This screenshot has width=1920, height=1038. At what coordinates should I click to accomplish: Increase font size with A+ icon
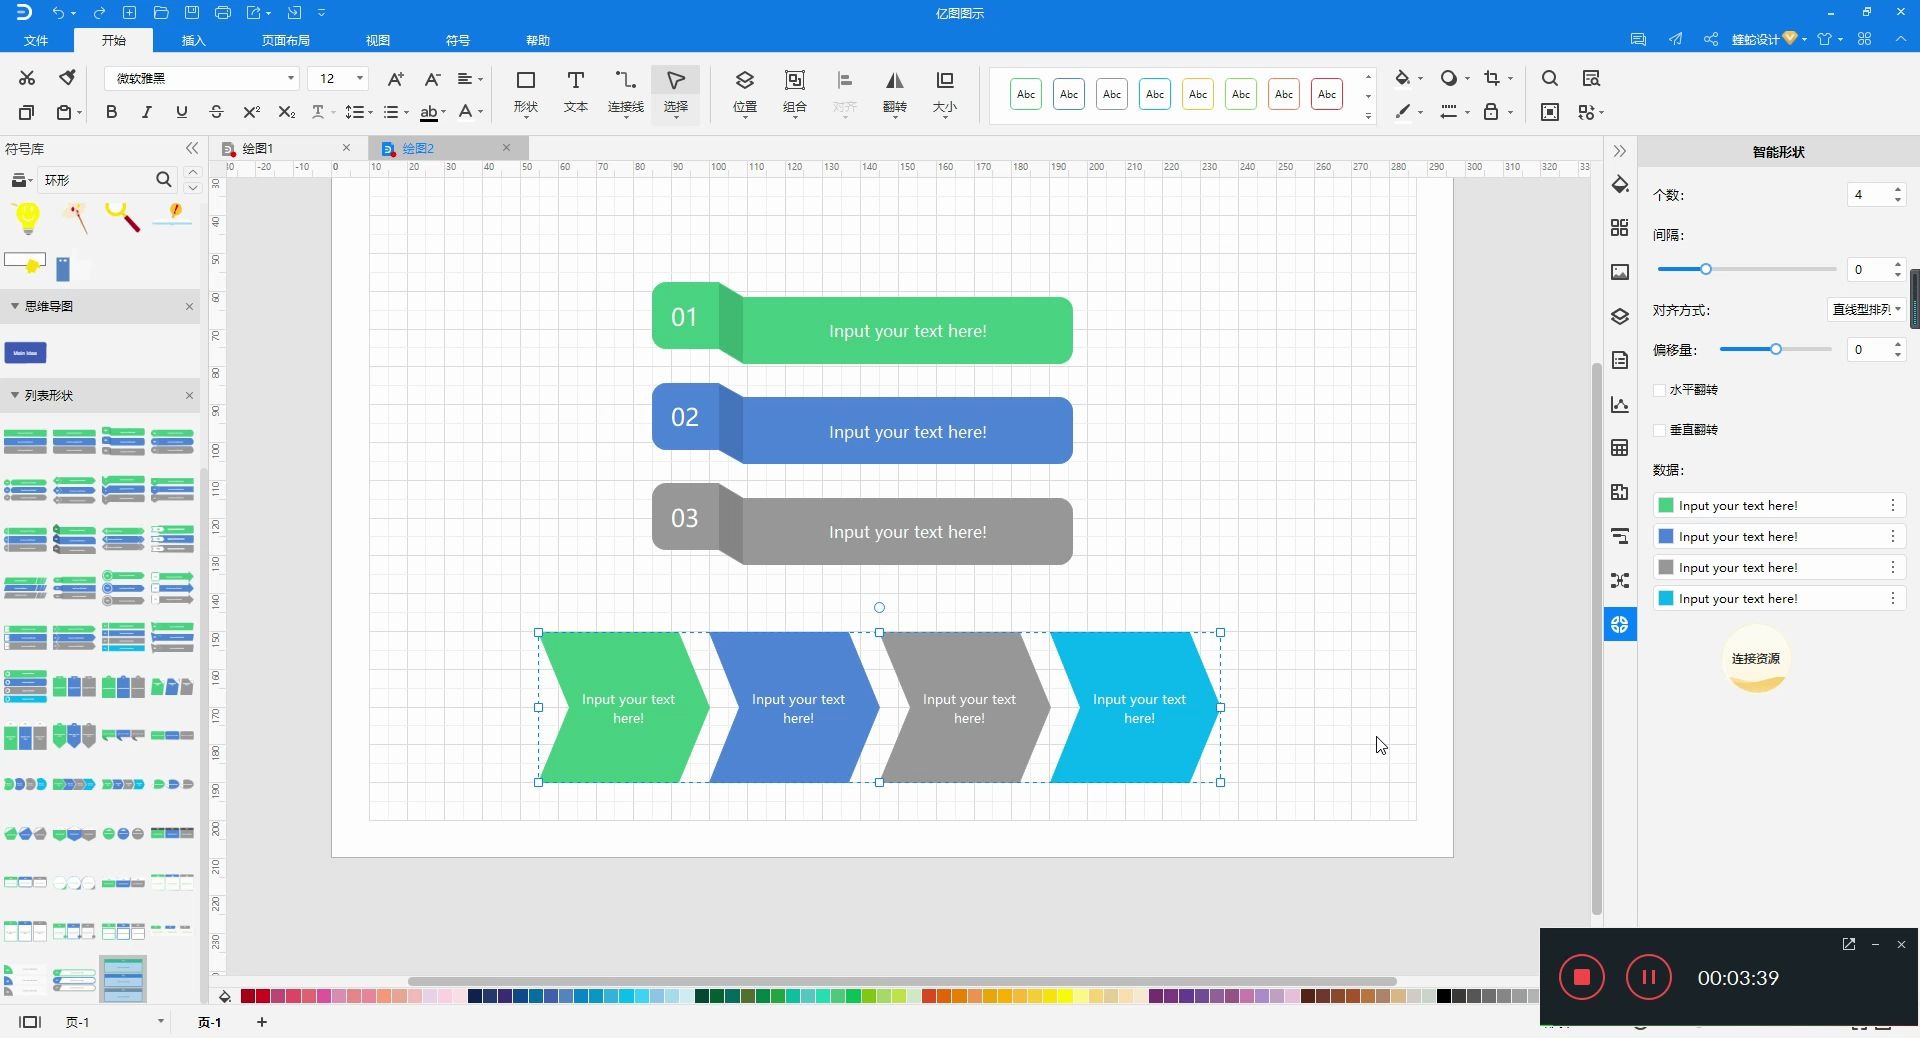pos(395,79)
